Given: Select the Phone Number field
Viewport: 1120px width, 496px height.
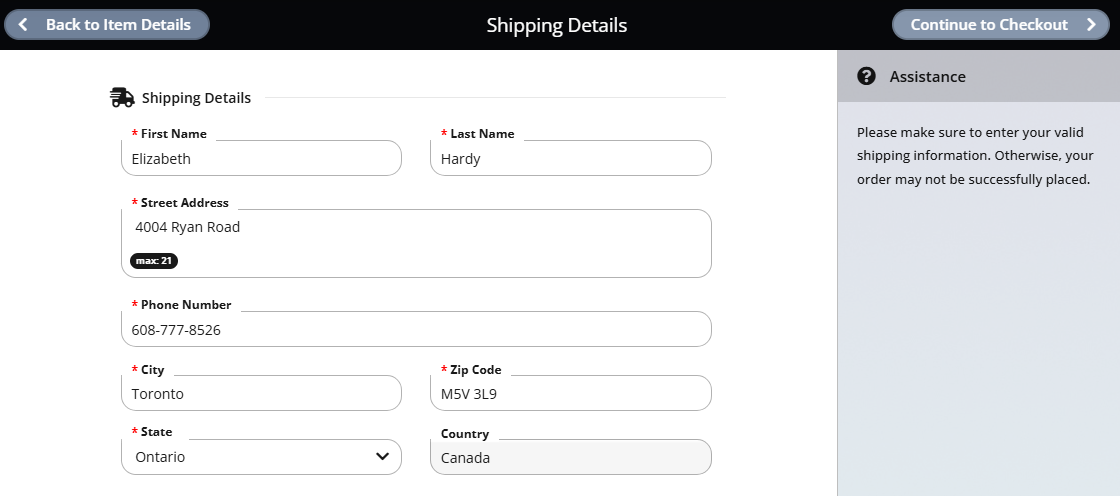Looking at the screenshot, I should click(416, 329).
